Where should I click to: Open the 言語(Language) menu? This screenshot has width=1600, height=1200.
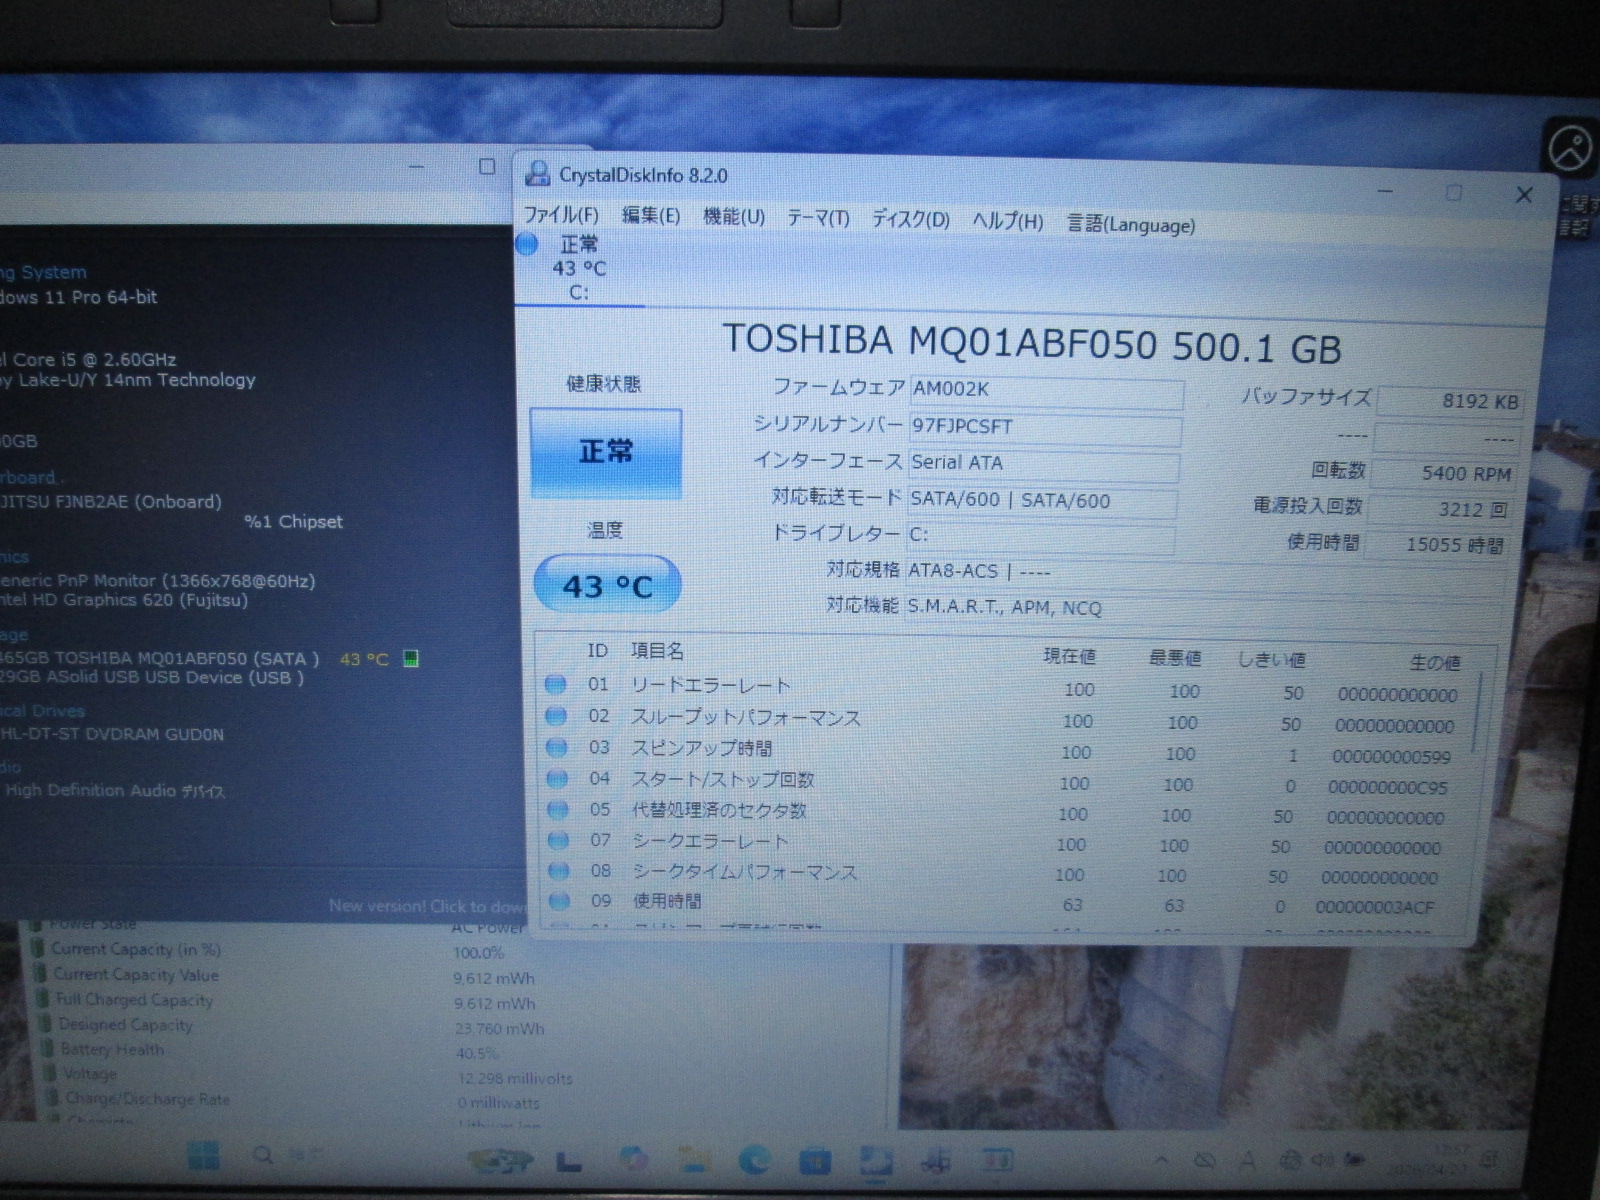tap(1130, 224)
